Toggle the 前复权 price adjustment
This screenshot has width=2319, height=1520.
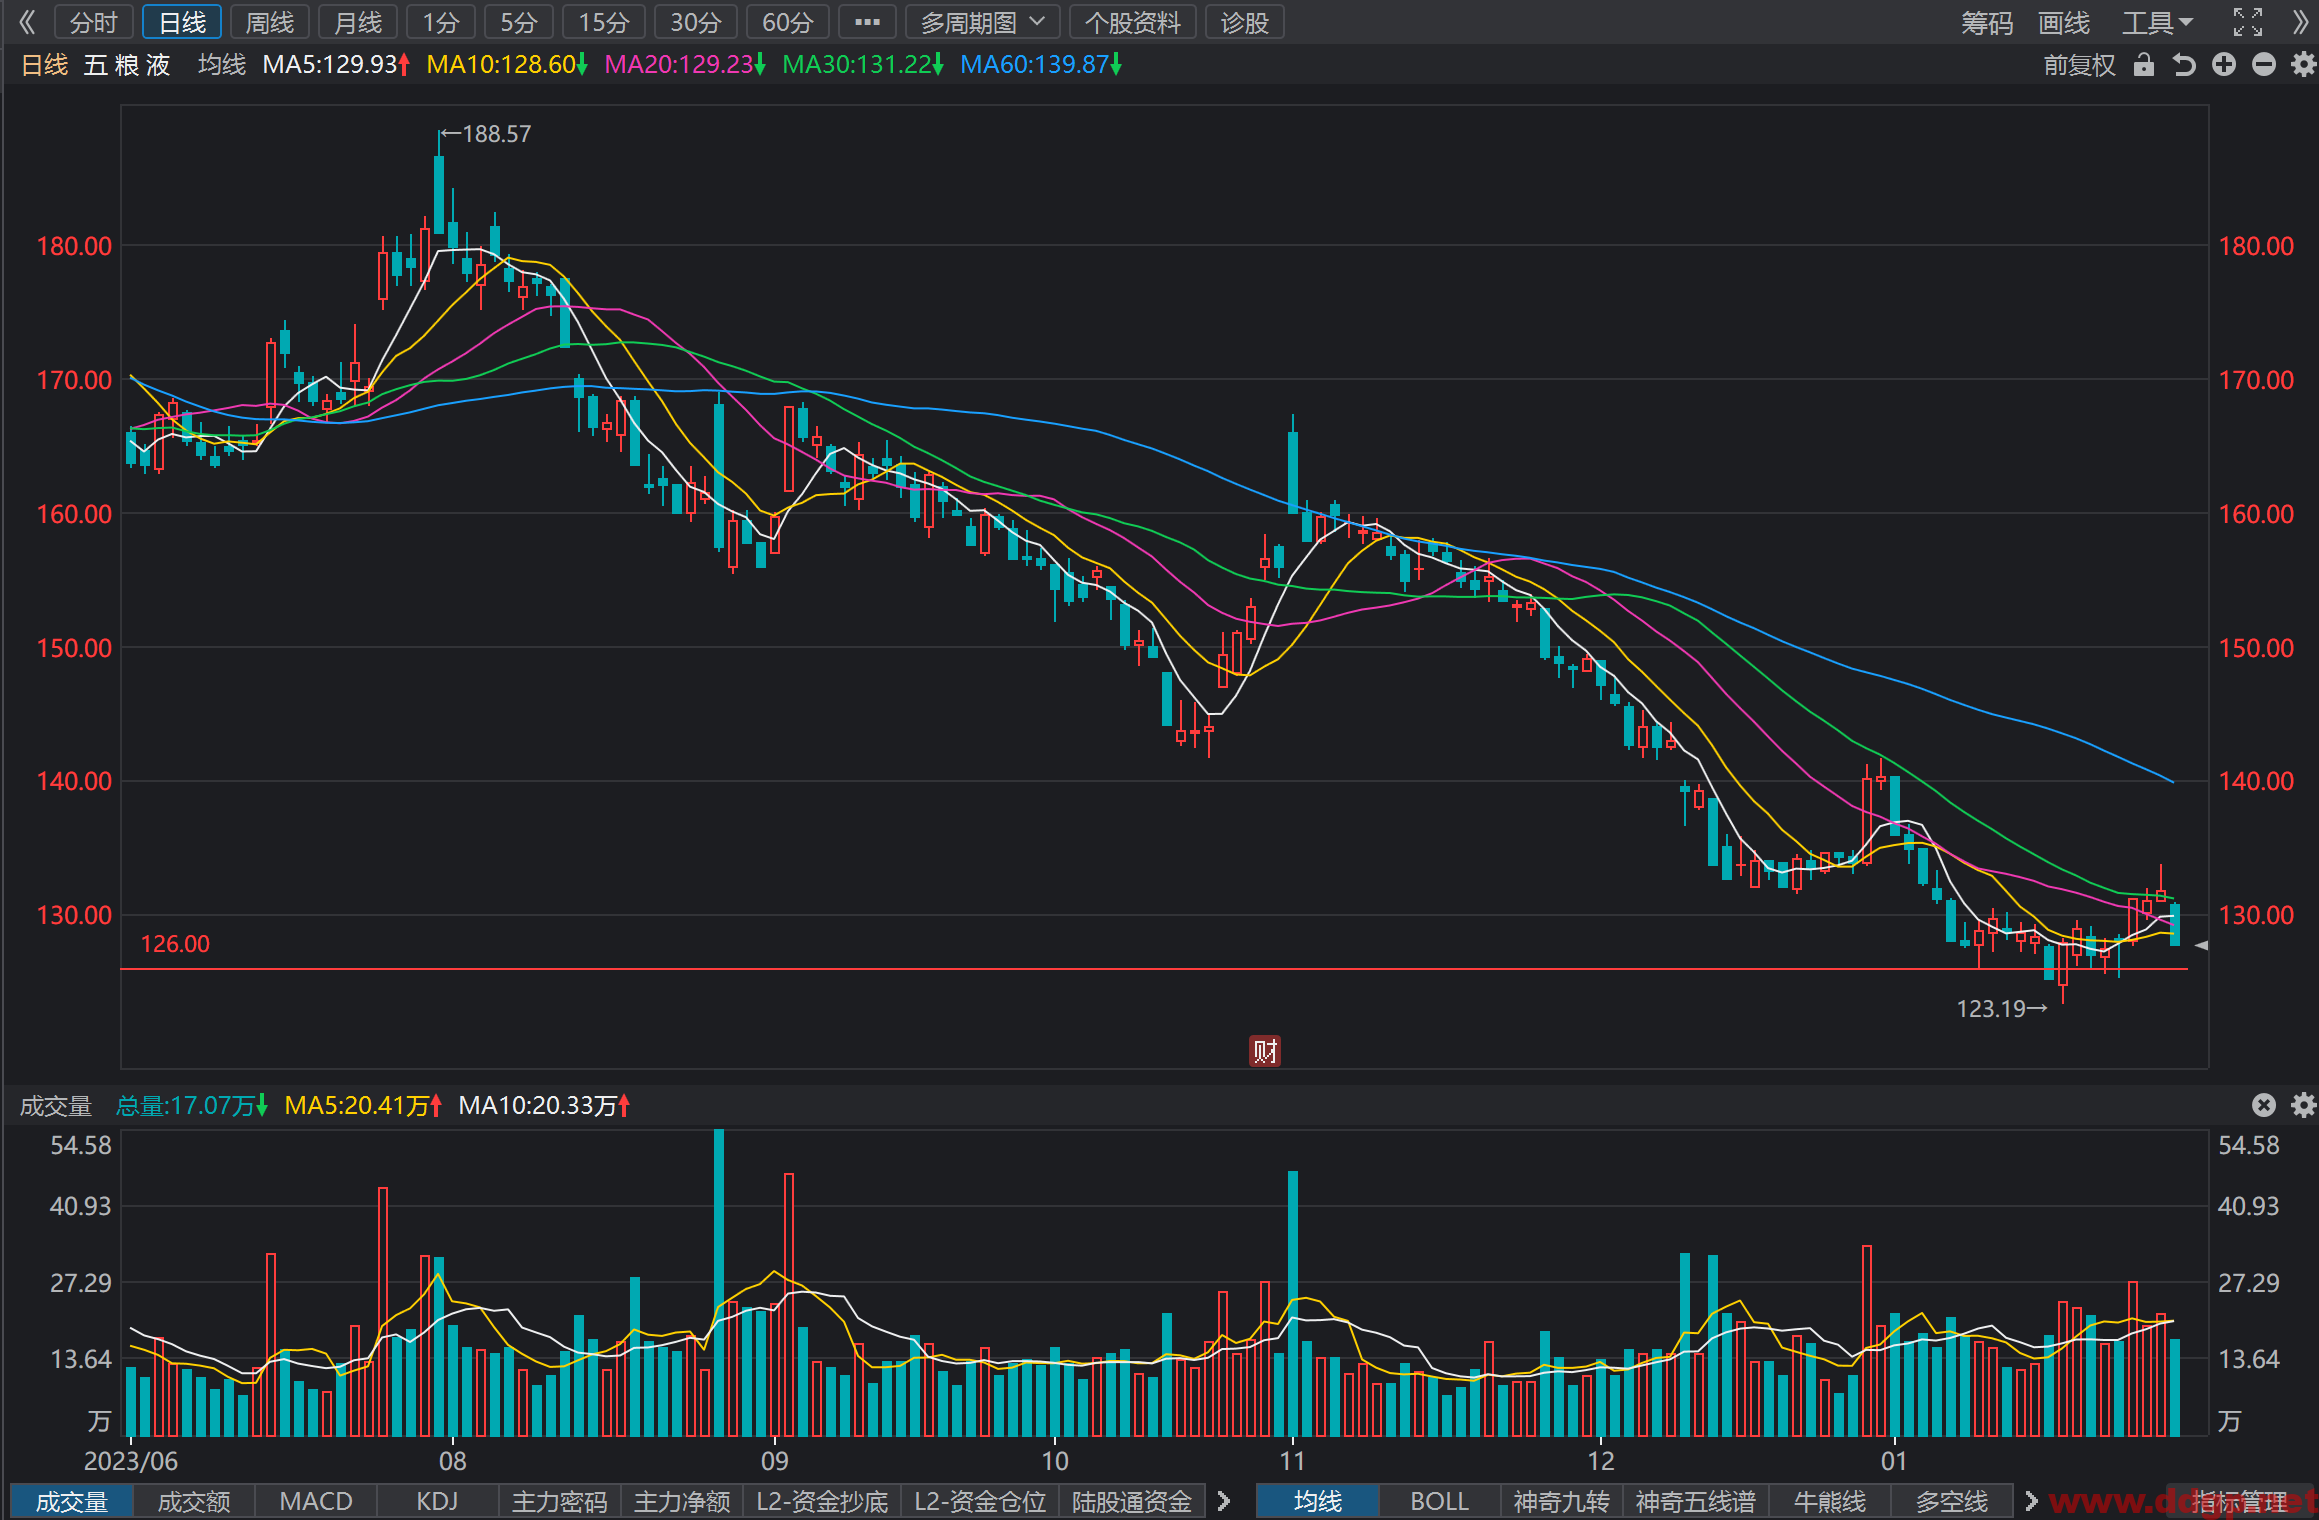coord(2080,65)
